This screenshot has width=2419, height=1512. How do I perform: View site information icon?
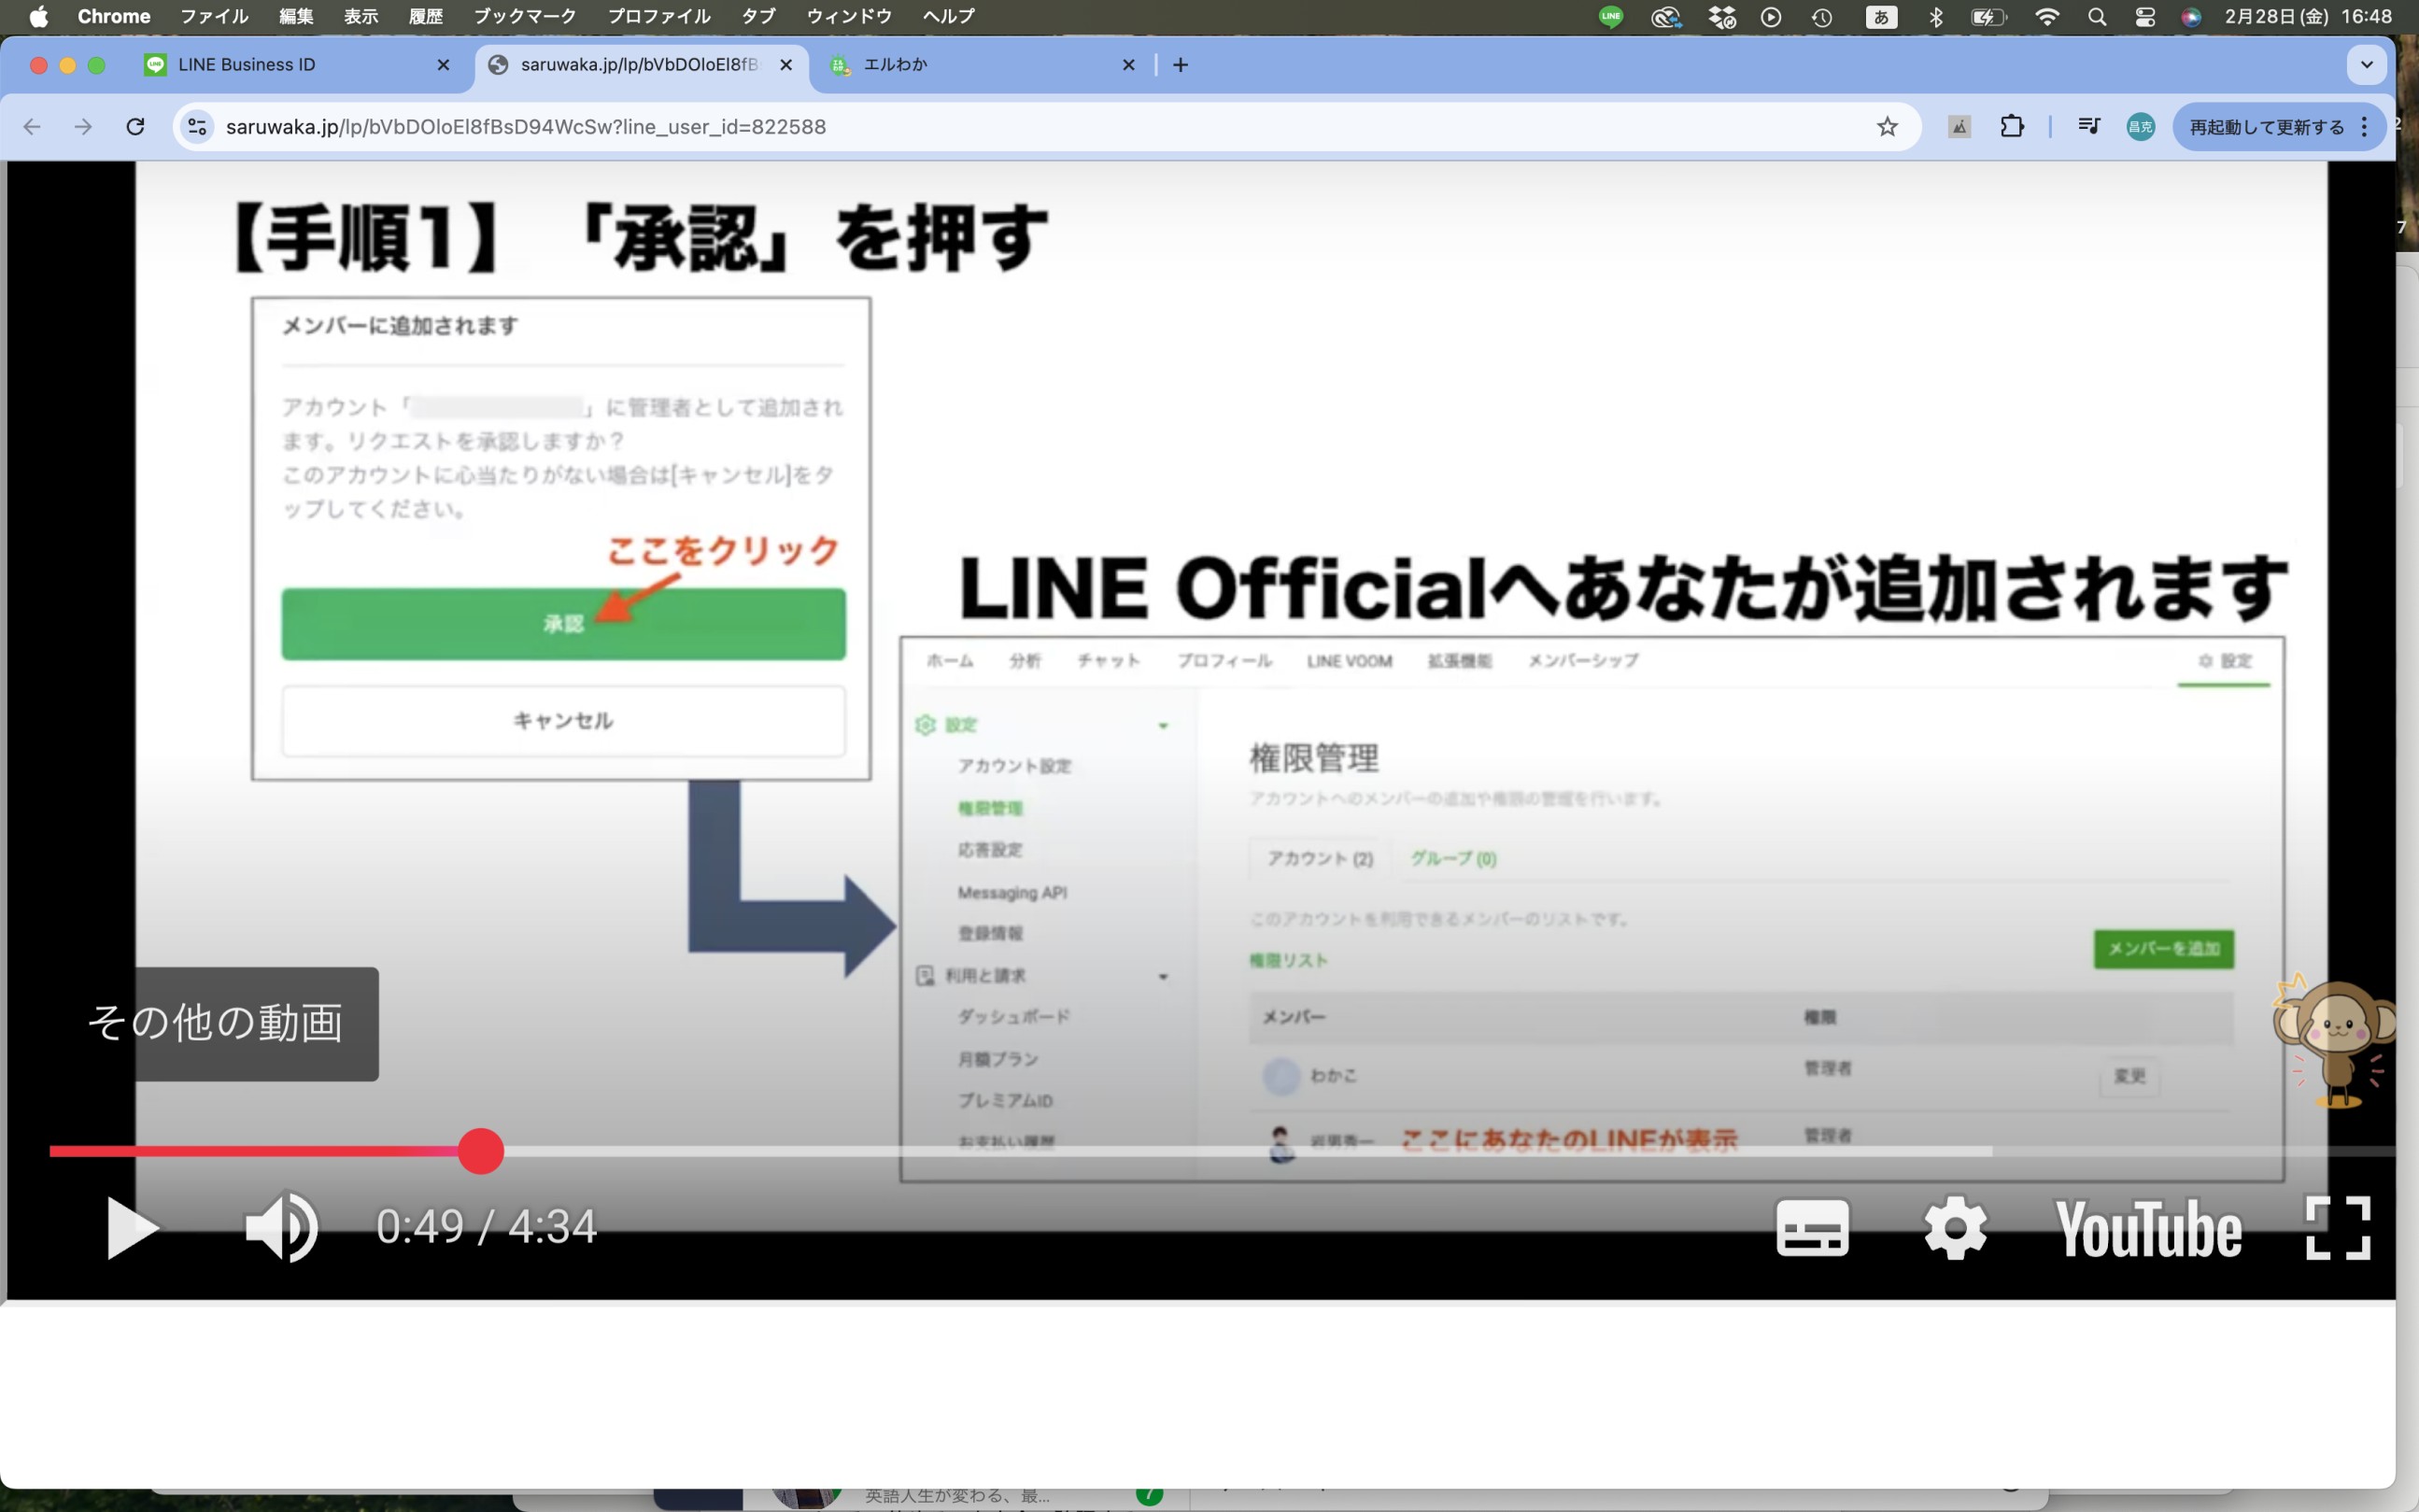[197, 127]
